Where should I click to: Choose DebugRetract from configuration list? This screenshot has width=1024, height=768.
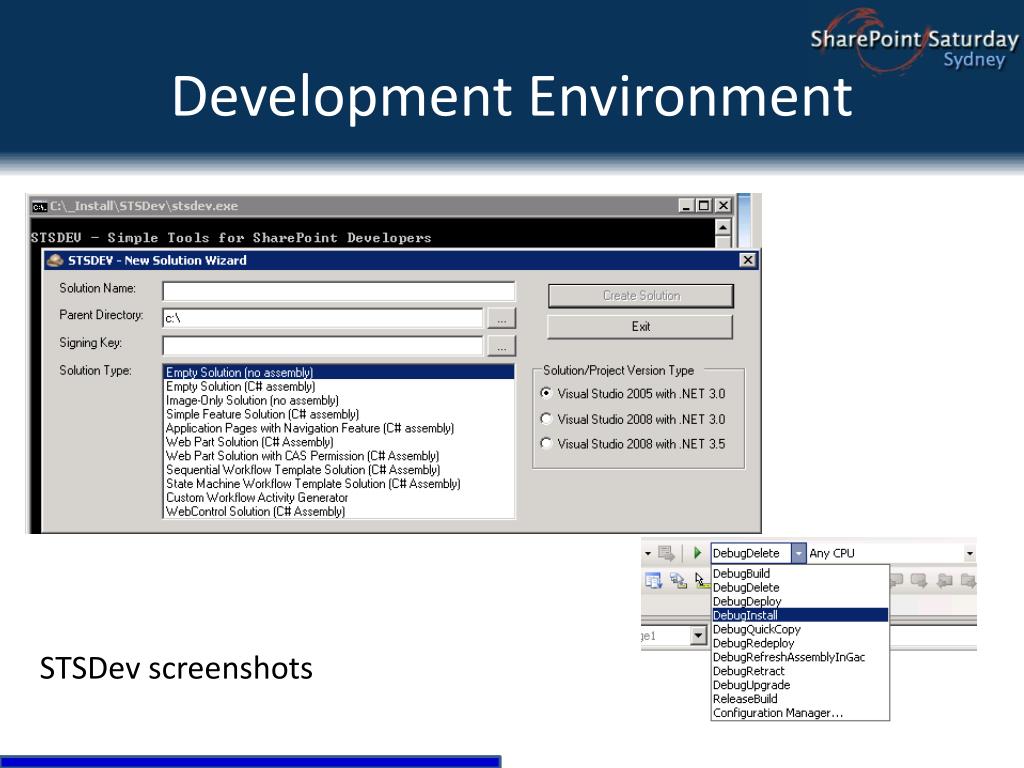(800, 671)
